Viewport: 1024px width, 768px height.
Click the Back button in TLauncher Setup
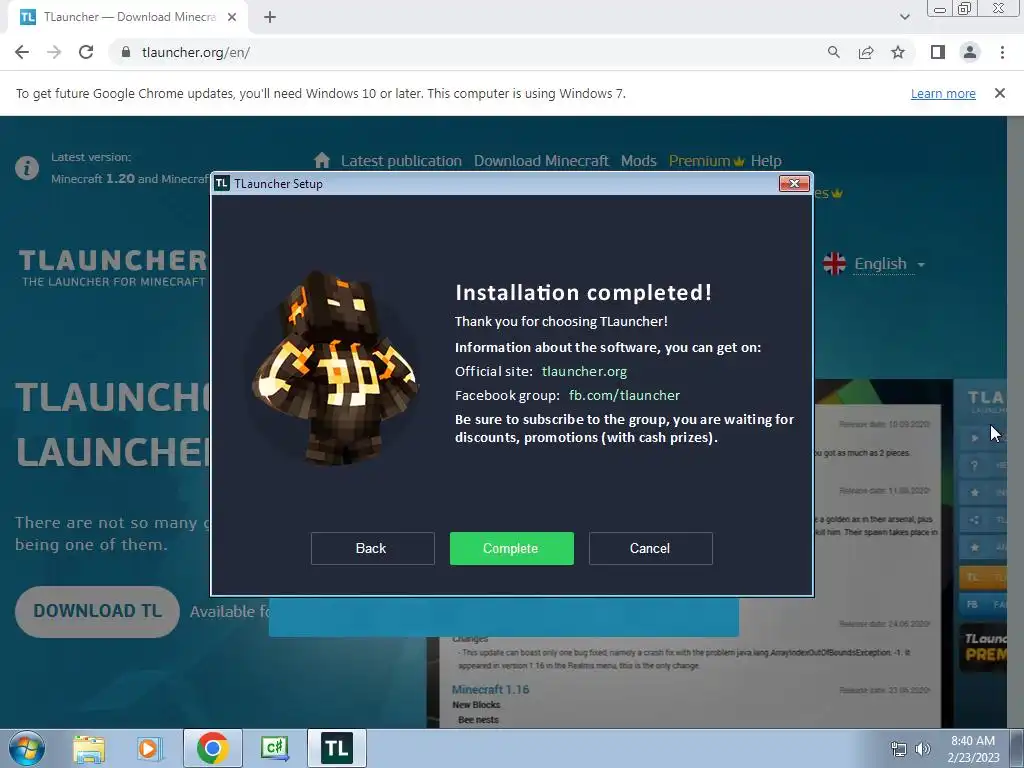pos(372,549)
